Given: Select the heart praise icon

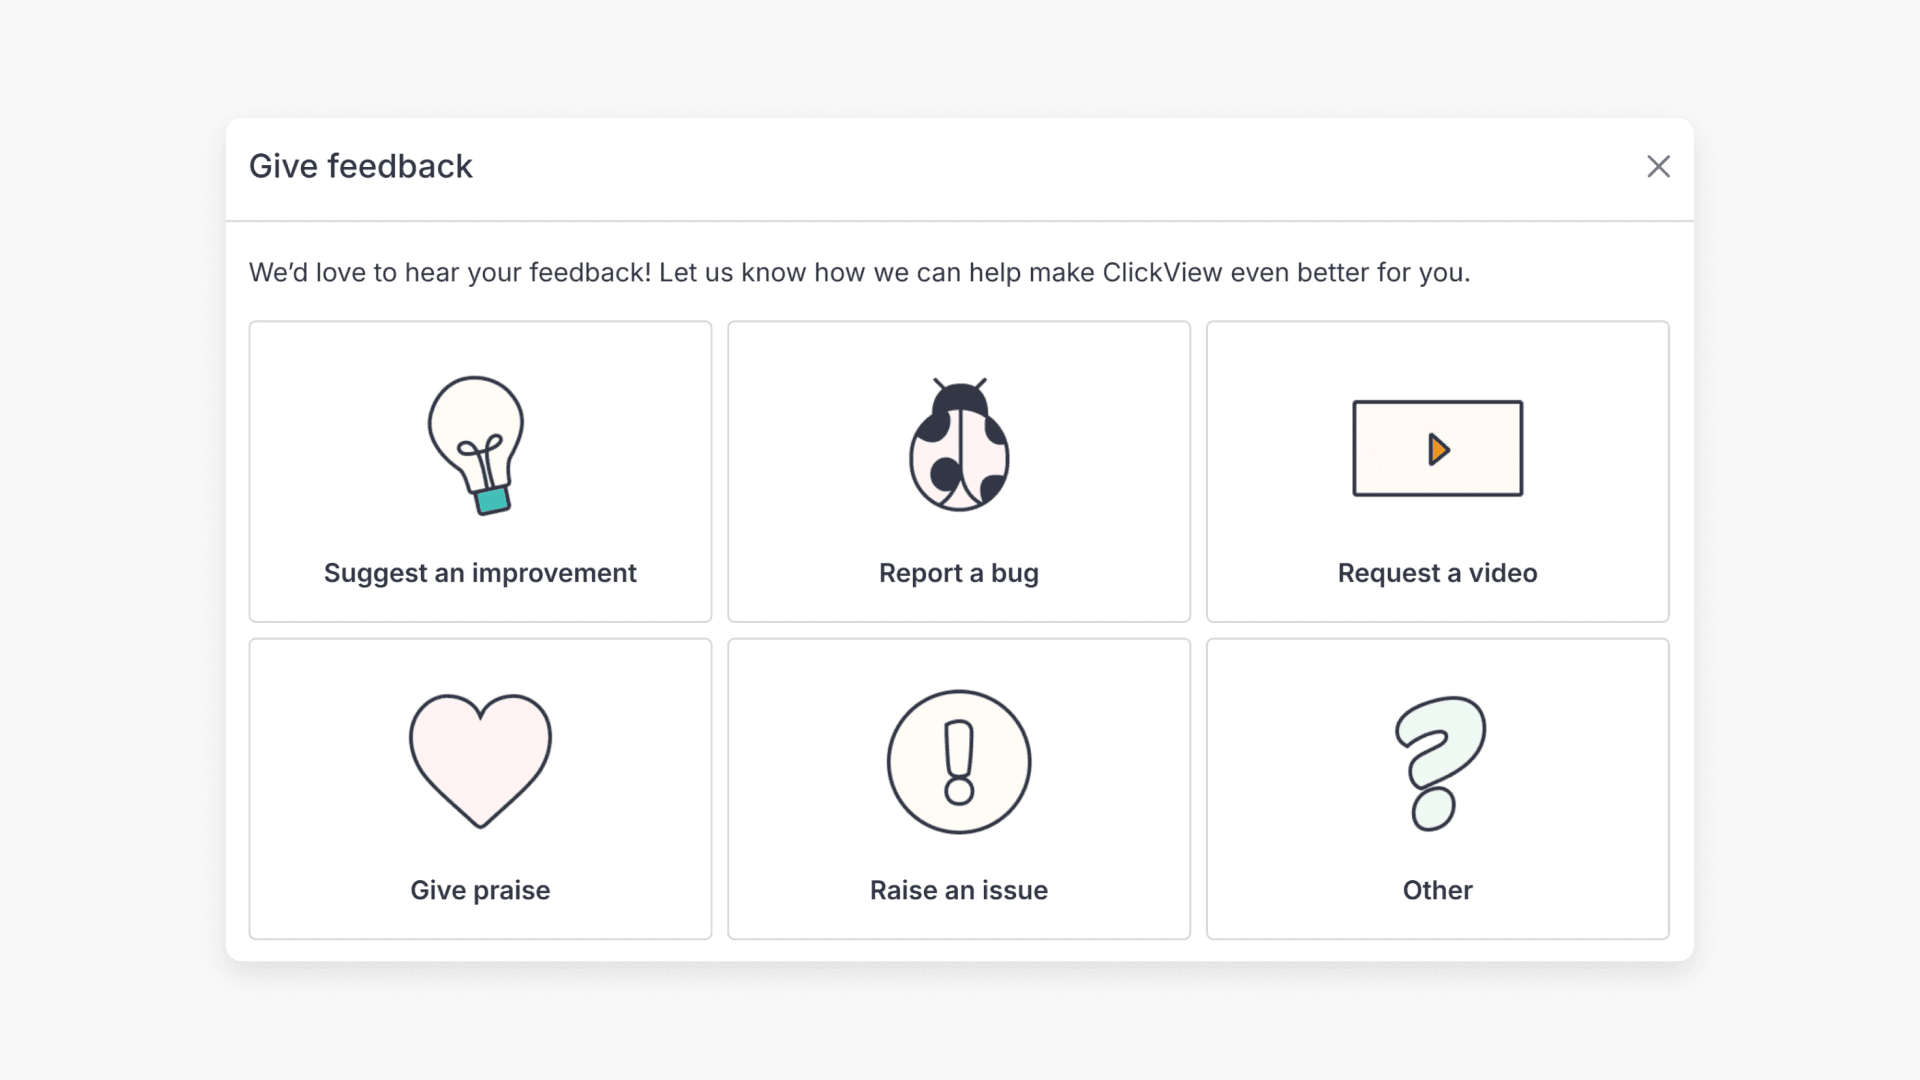Looking at the screenshot, I should pyautogui.click(x=479, y=762).
